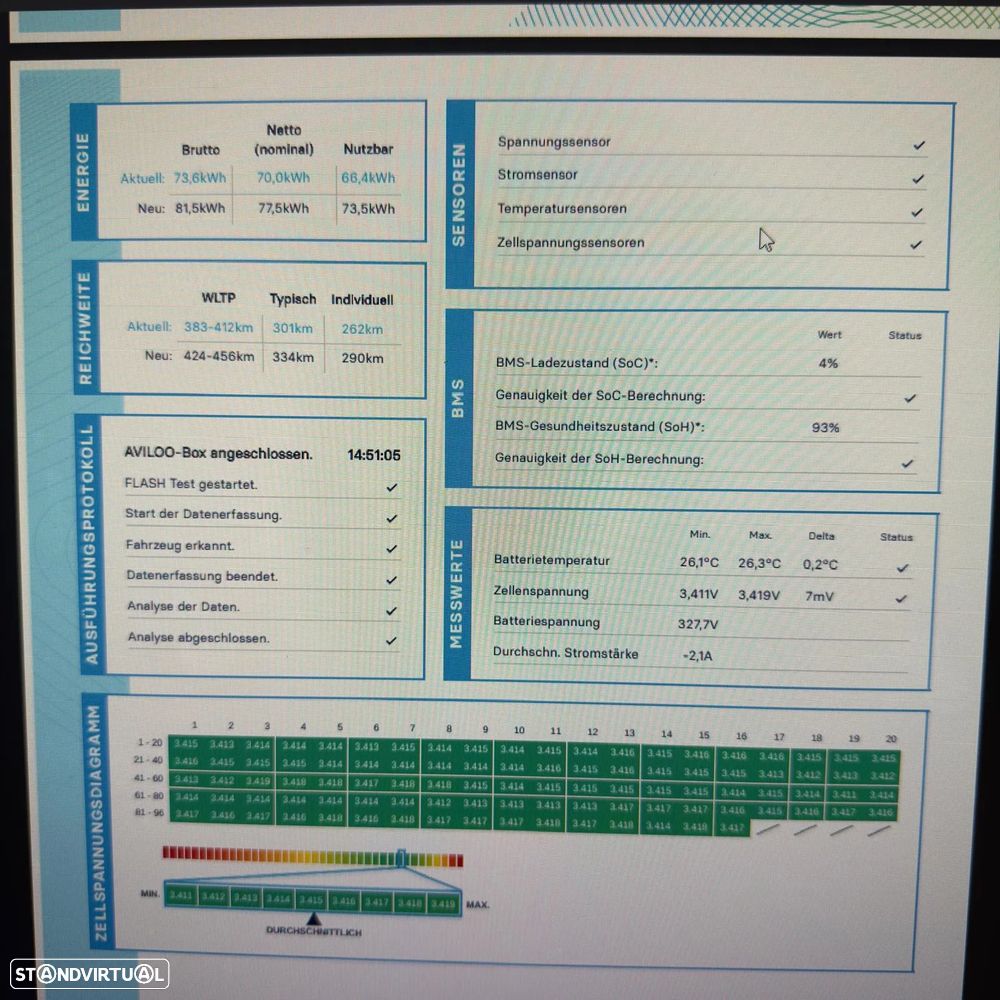Viewport: 1000px width, 1000px height.
Task: Click the current Netto value 70,0kWh
Action: click(283, 177)
